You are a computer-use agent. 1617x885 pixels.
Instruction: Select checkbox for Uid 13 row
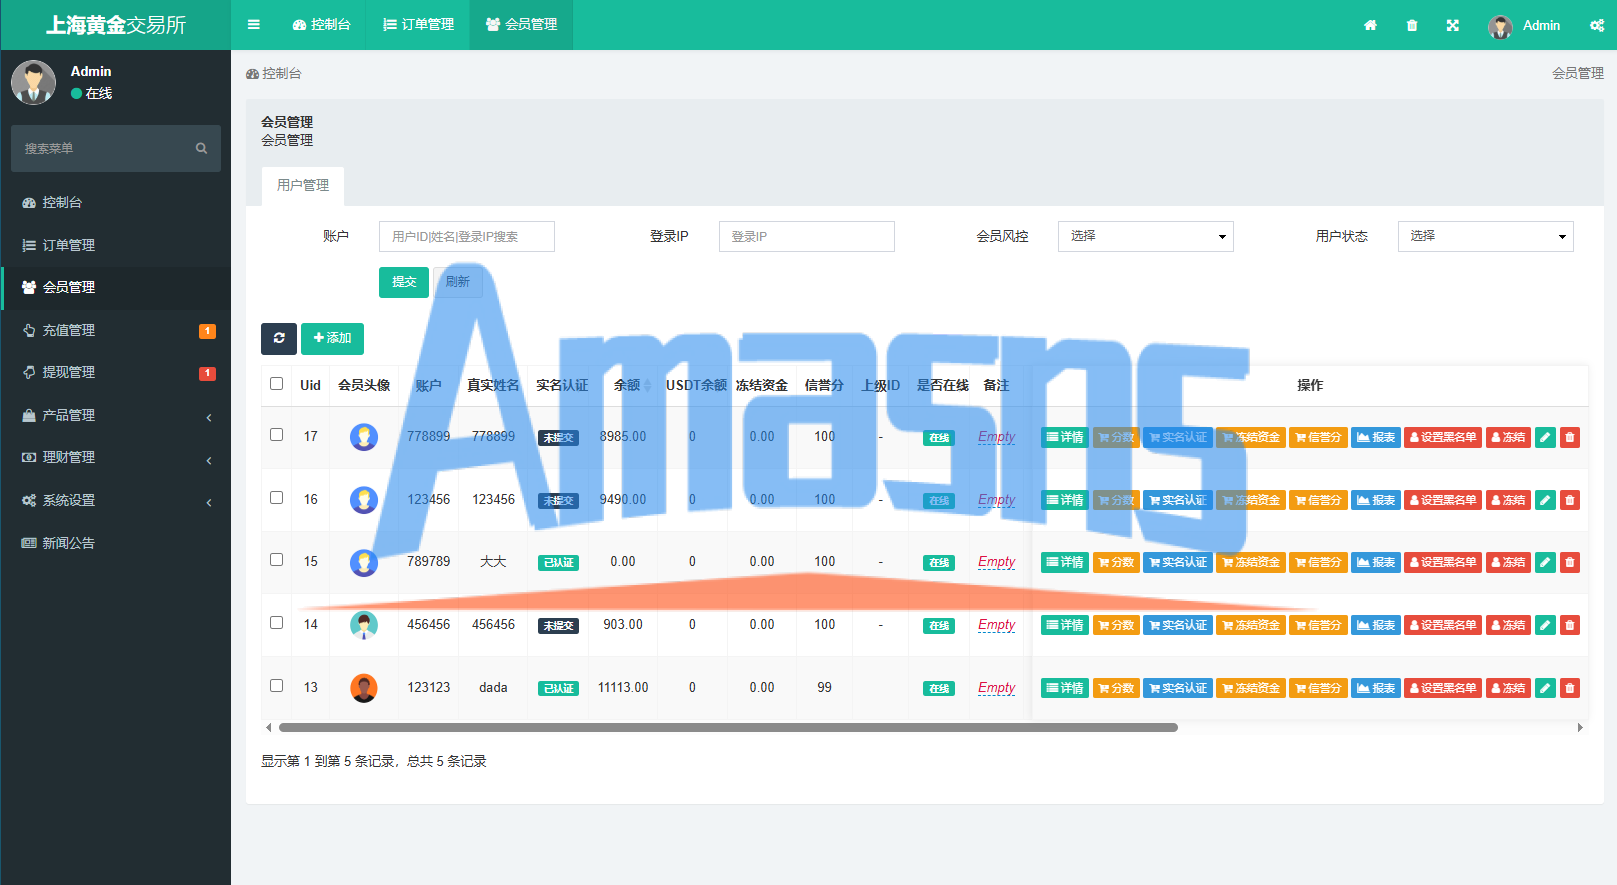pyautogui.click(x=277, y=686)
